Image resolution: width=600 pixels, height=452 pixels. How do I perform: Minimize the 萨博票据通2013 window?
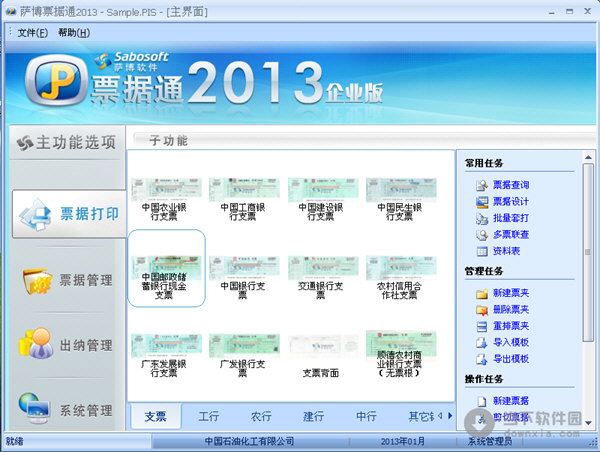pos(551,12)
